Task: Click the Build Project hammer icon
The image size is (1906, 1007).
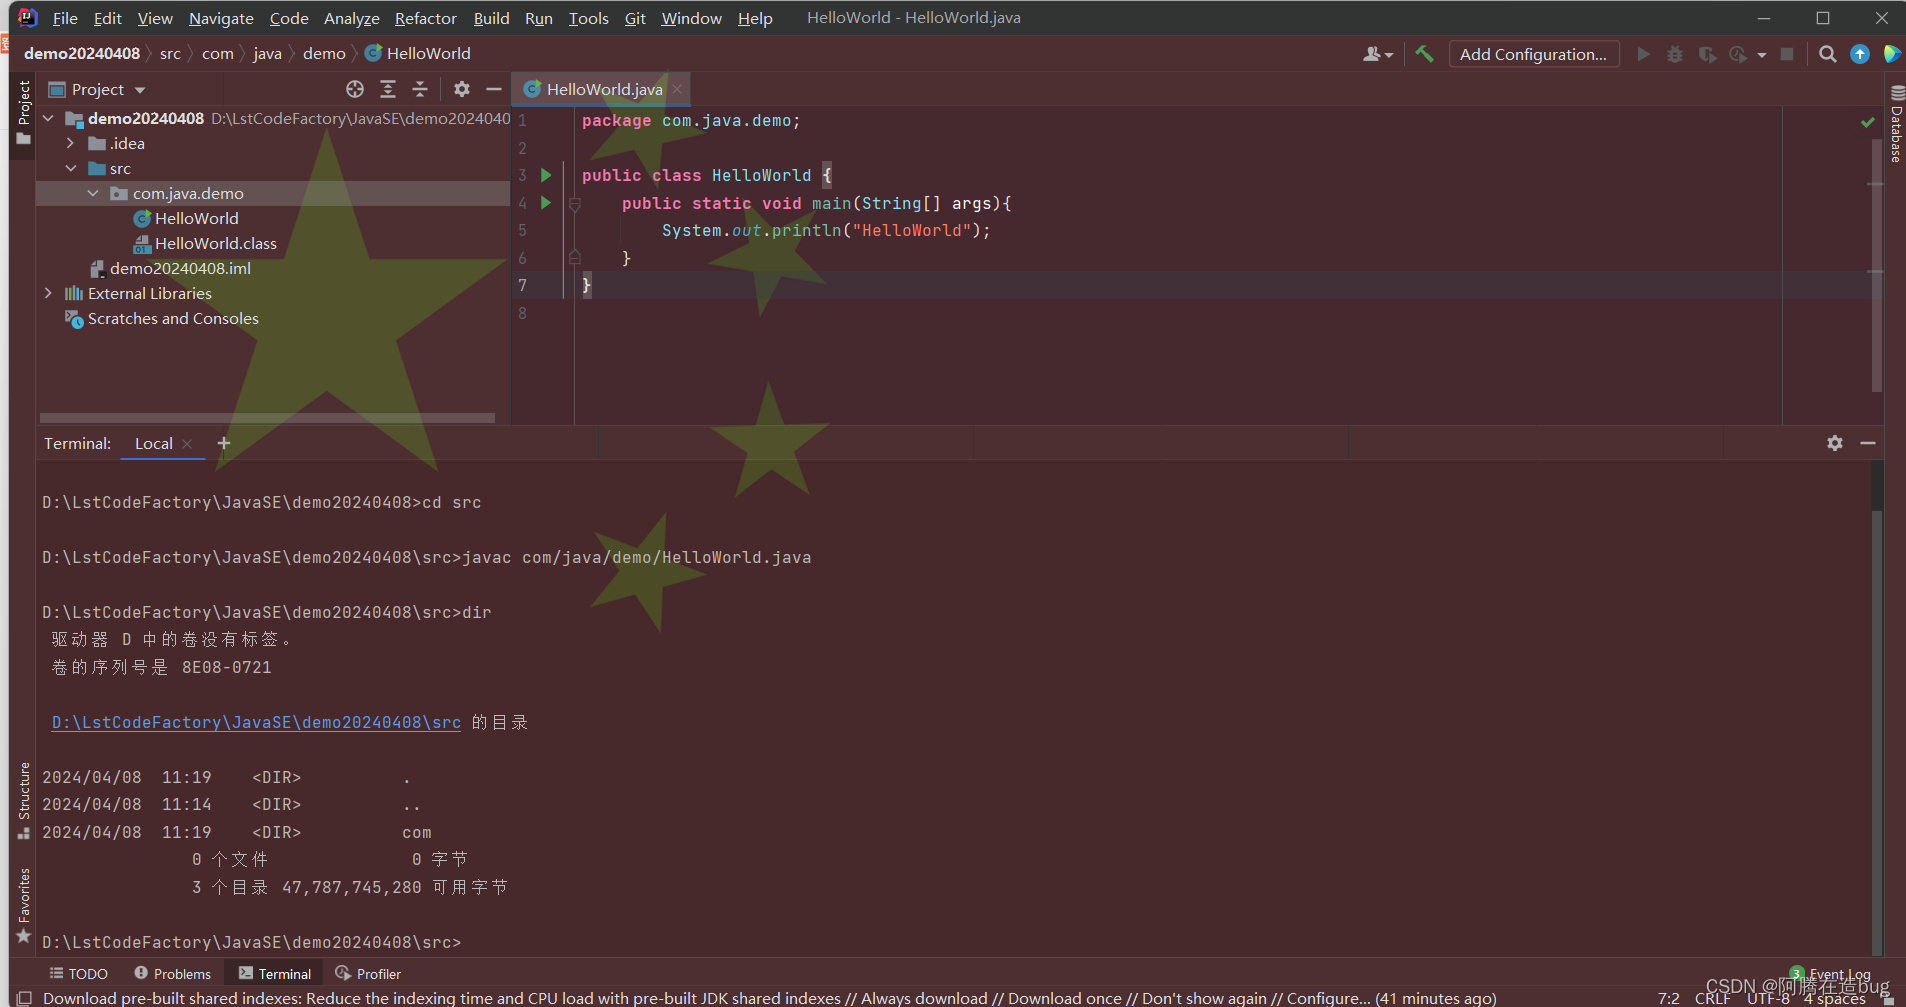Action: (1424, 54)
